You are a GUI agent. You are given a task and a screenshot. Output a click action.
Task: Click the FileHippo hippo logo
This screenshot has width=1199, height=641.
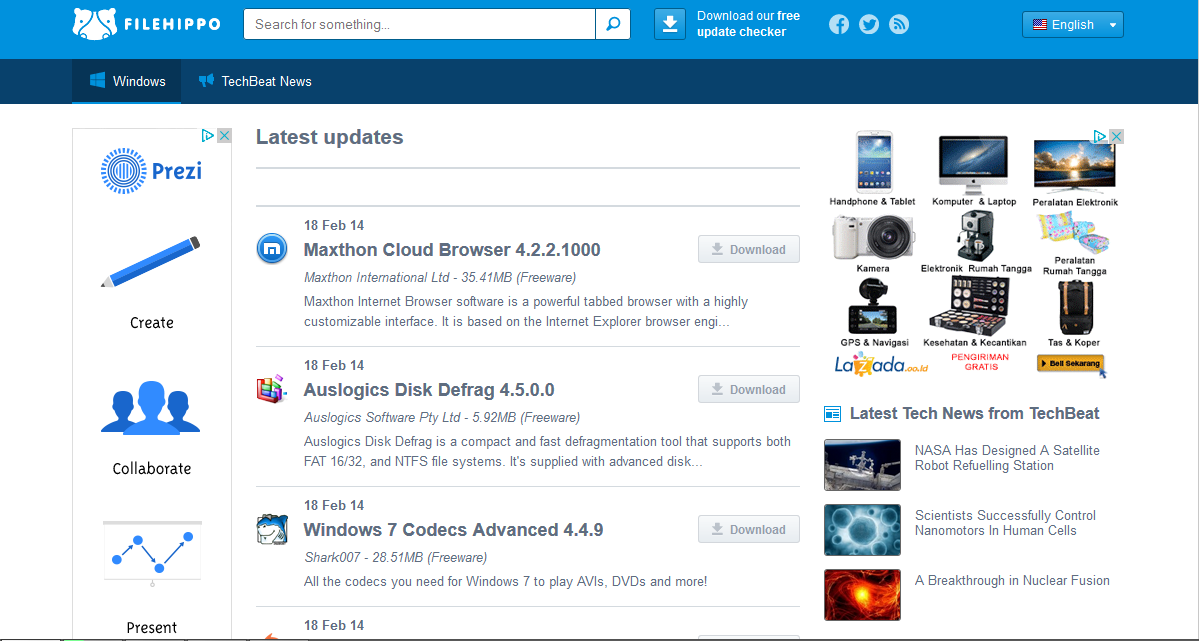[x=93, y=23]
